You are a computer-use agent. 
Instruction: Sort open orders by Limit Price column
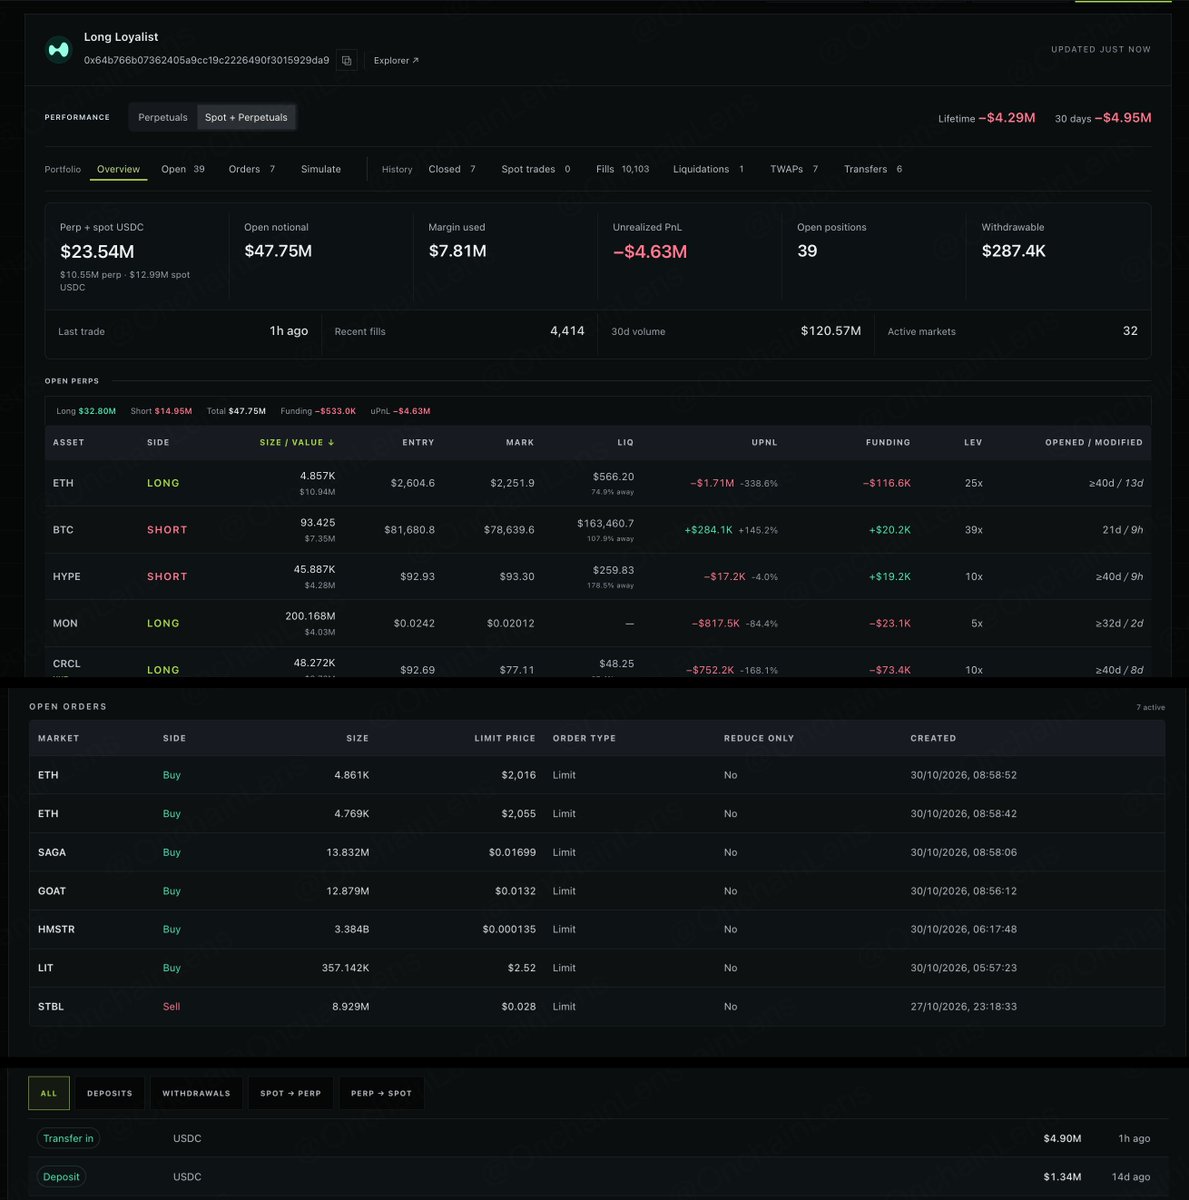505,738
